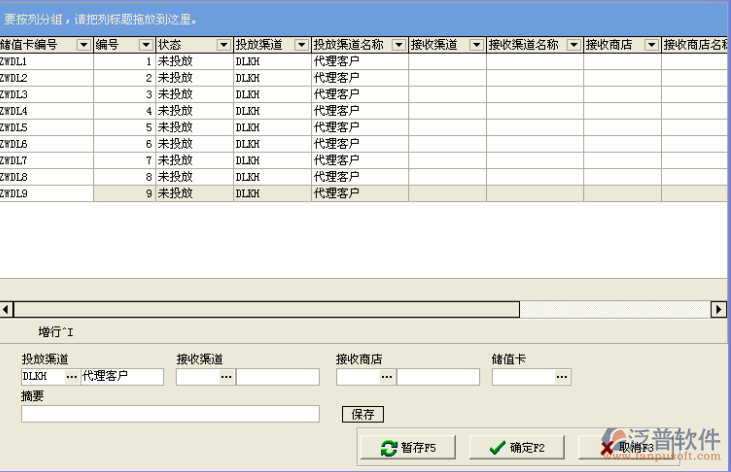Click the 储值卡 input field
Screen dimensions: 731x472
click(x=522, y=377)
